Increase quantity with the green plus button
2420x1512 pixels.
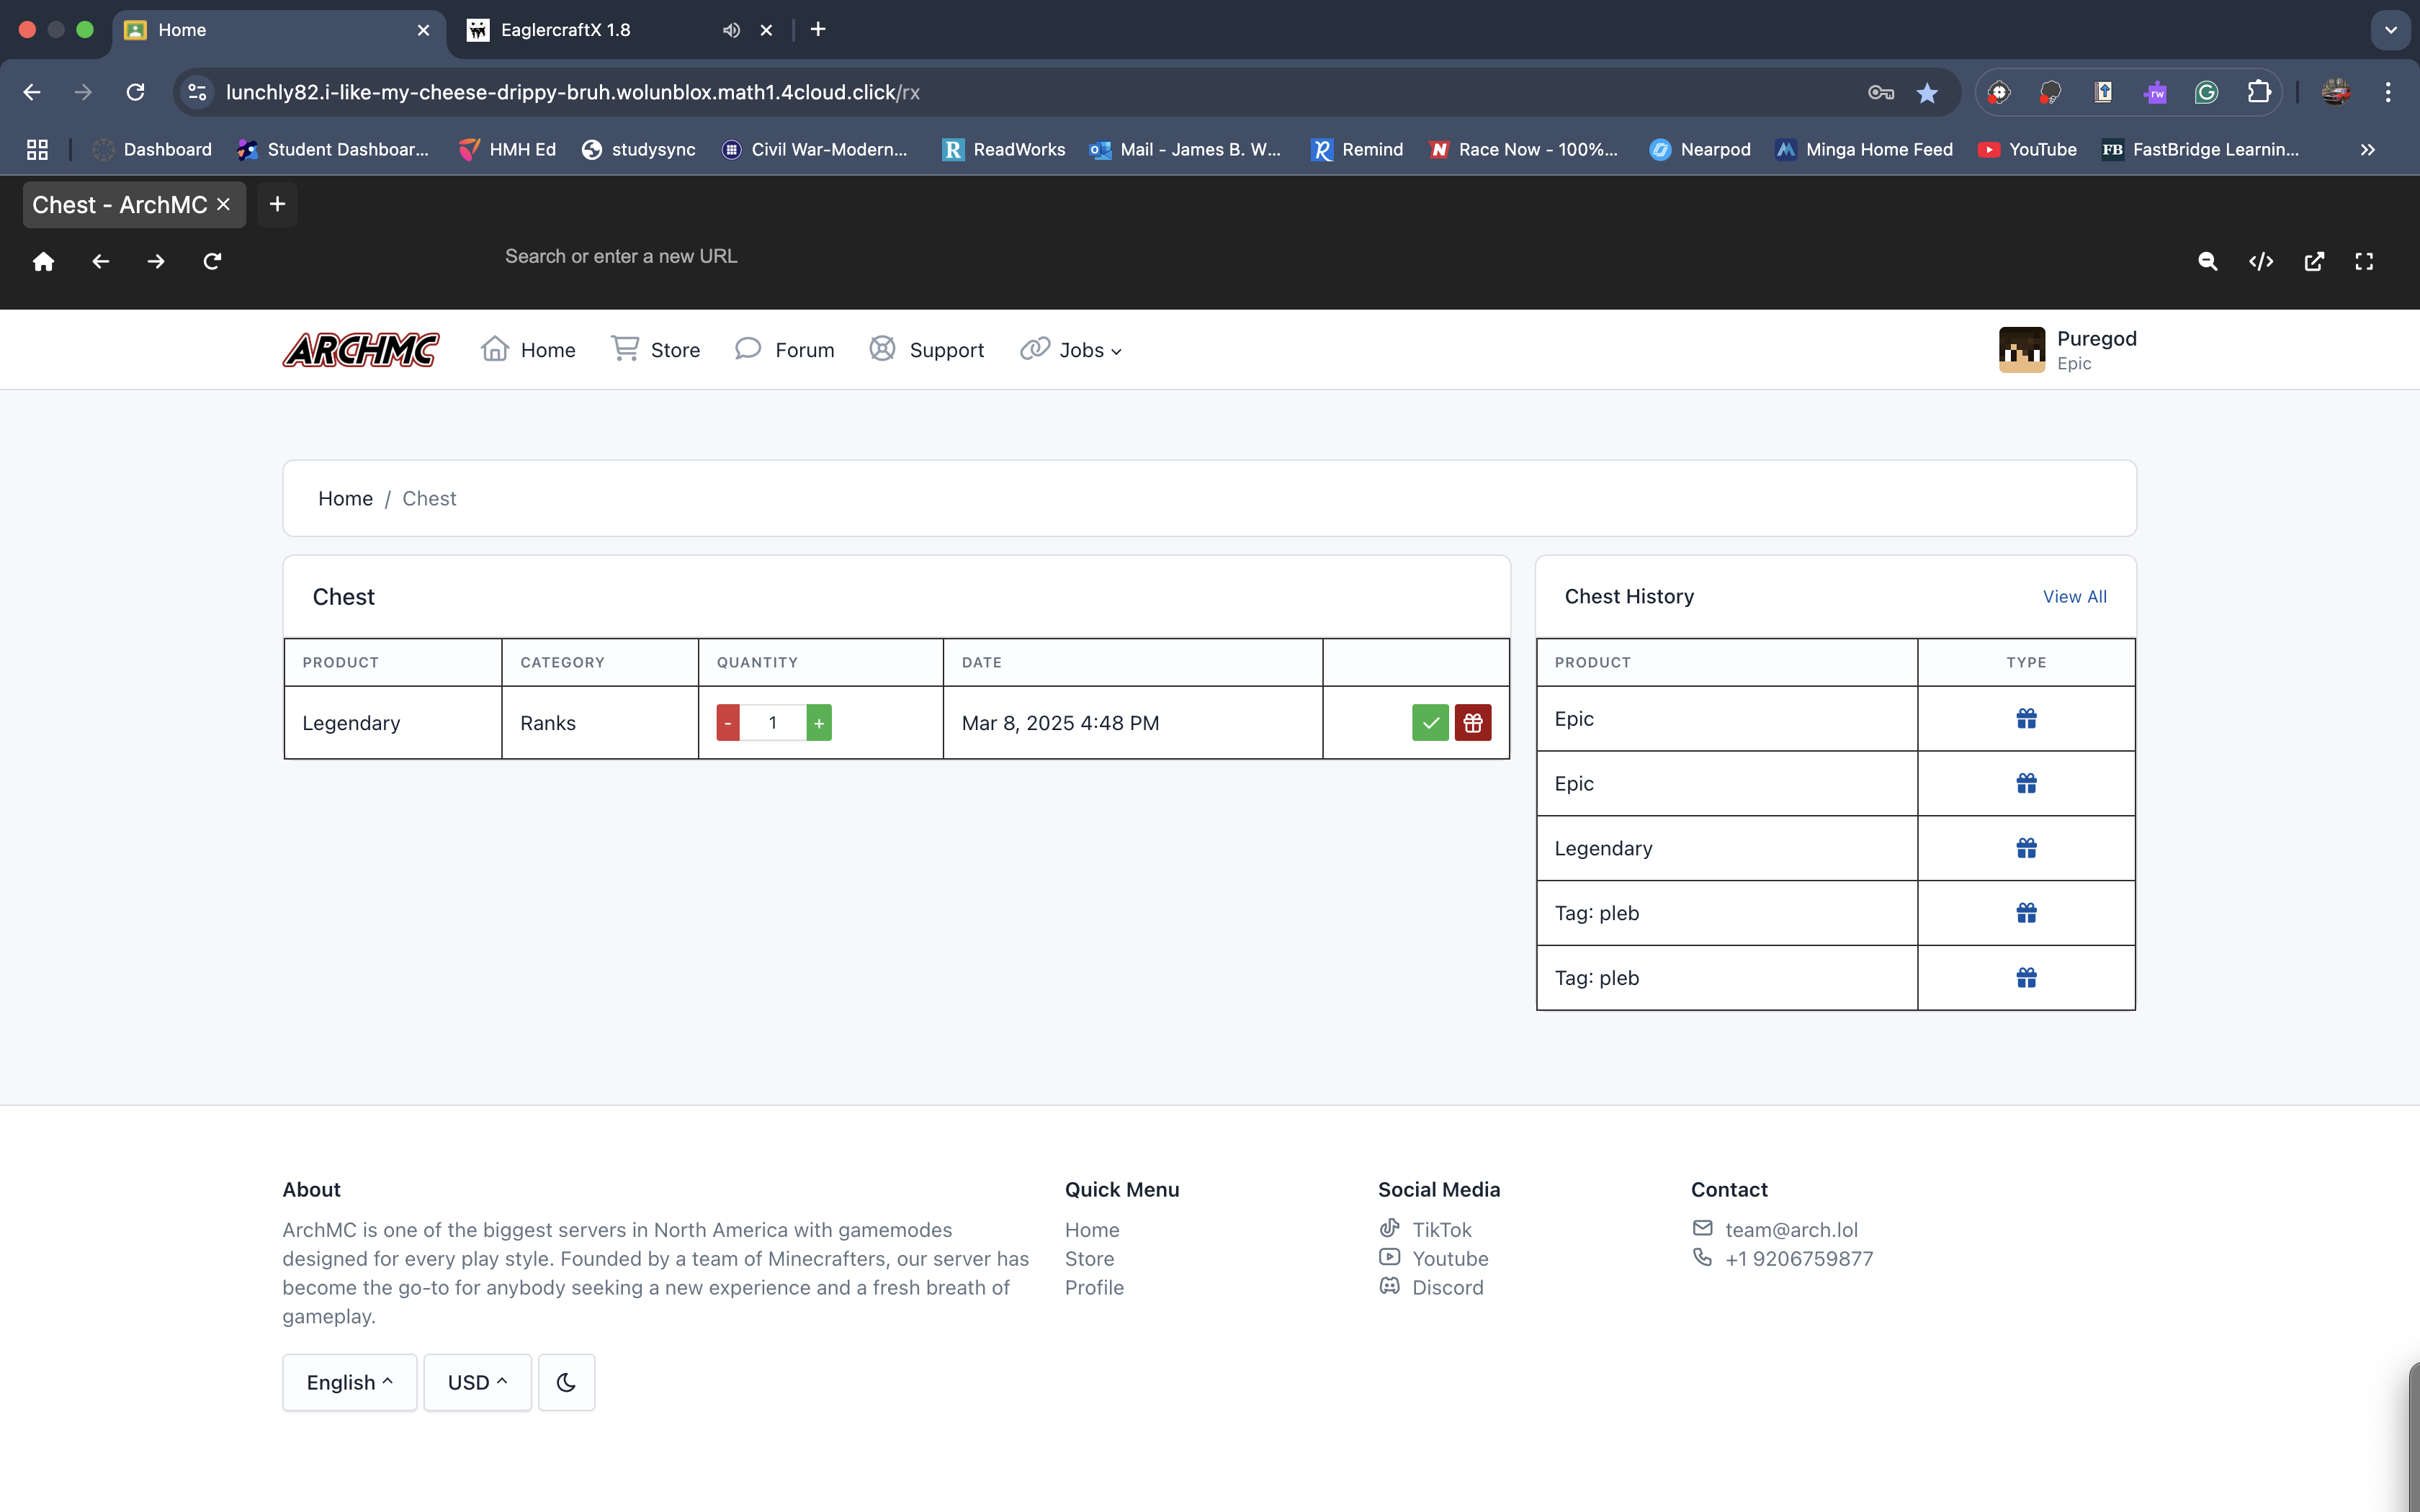click(x=819, y=722)
